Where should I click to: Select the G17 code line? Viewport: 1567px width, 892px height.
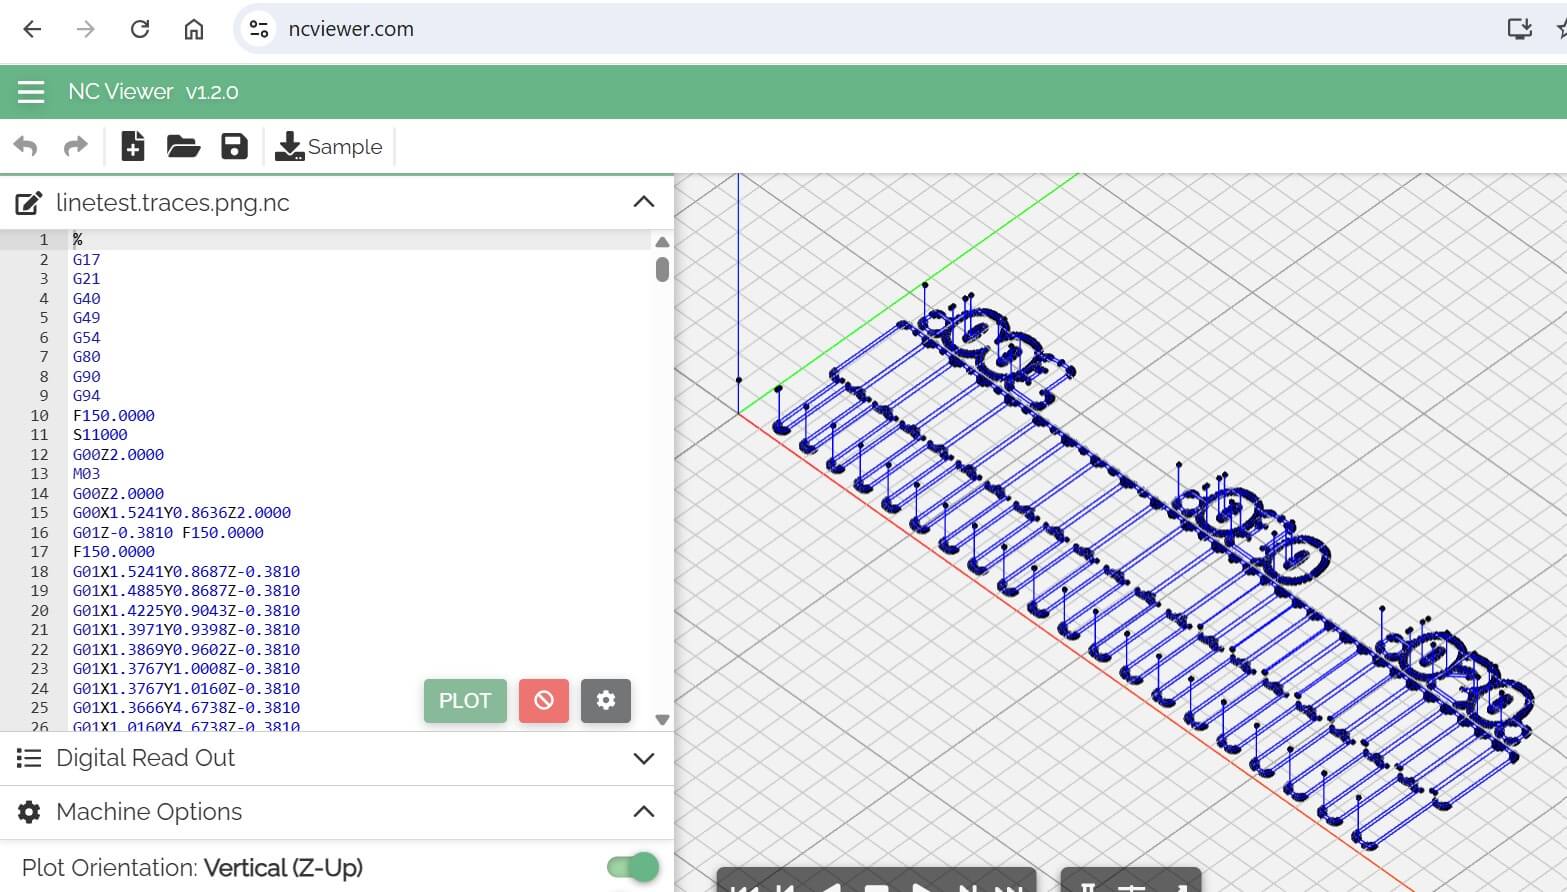pyautogui.click(x=86, y=260)
